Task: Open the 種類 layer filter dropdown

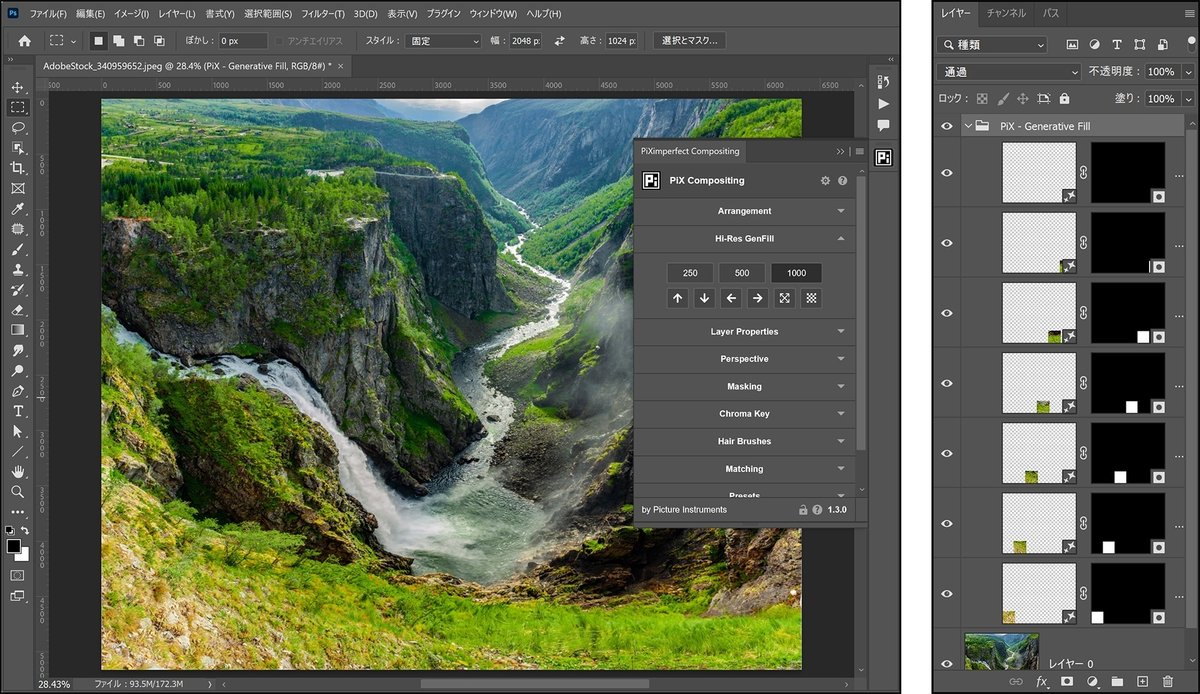Action: 992,45
